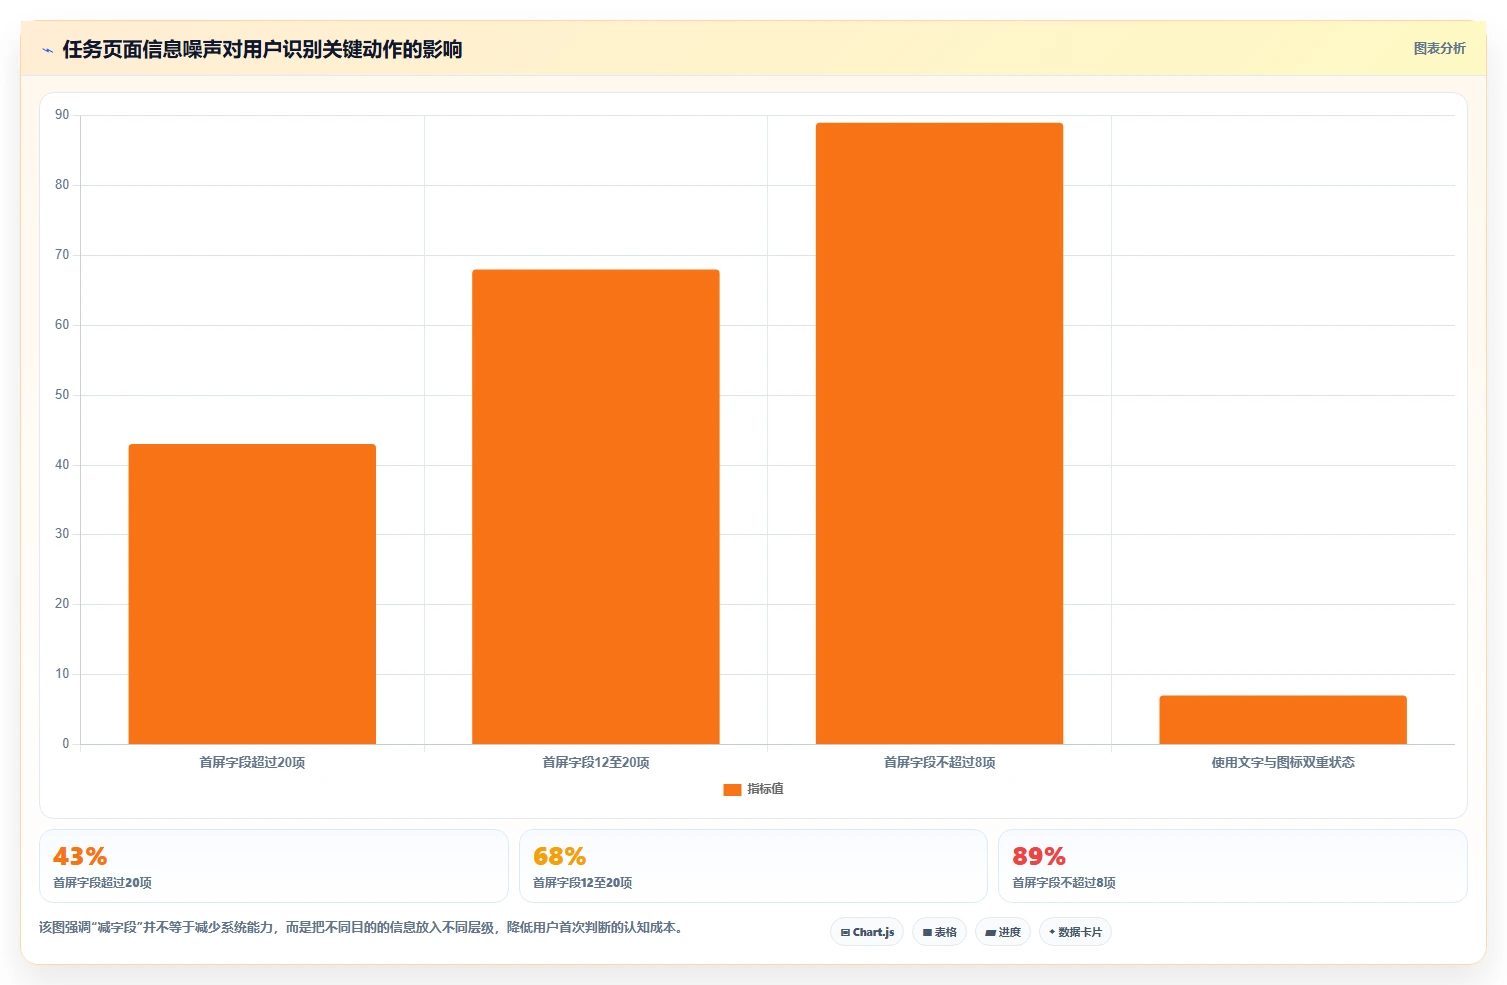
Task: Open the 43% data card
Action: 274,866
